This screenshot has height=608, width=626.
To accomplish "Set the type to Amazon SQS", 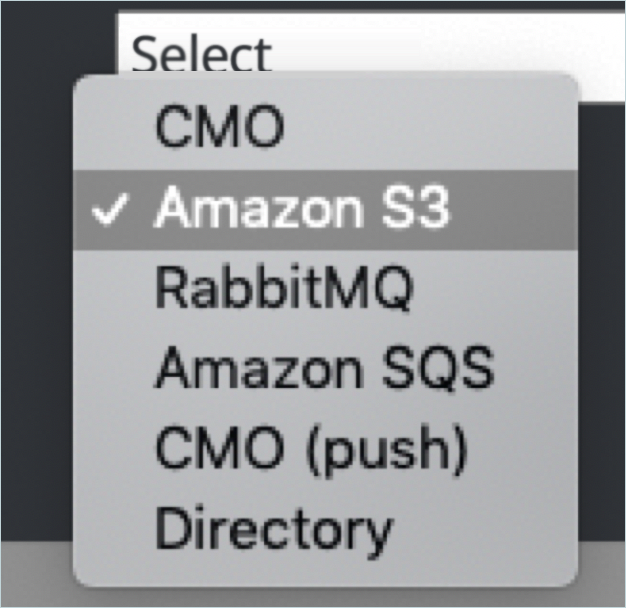I will [x=324, y=370].
